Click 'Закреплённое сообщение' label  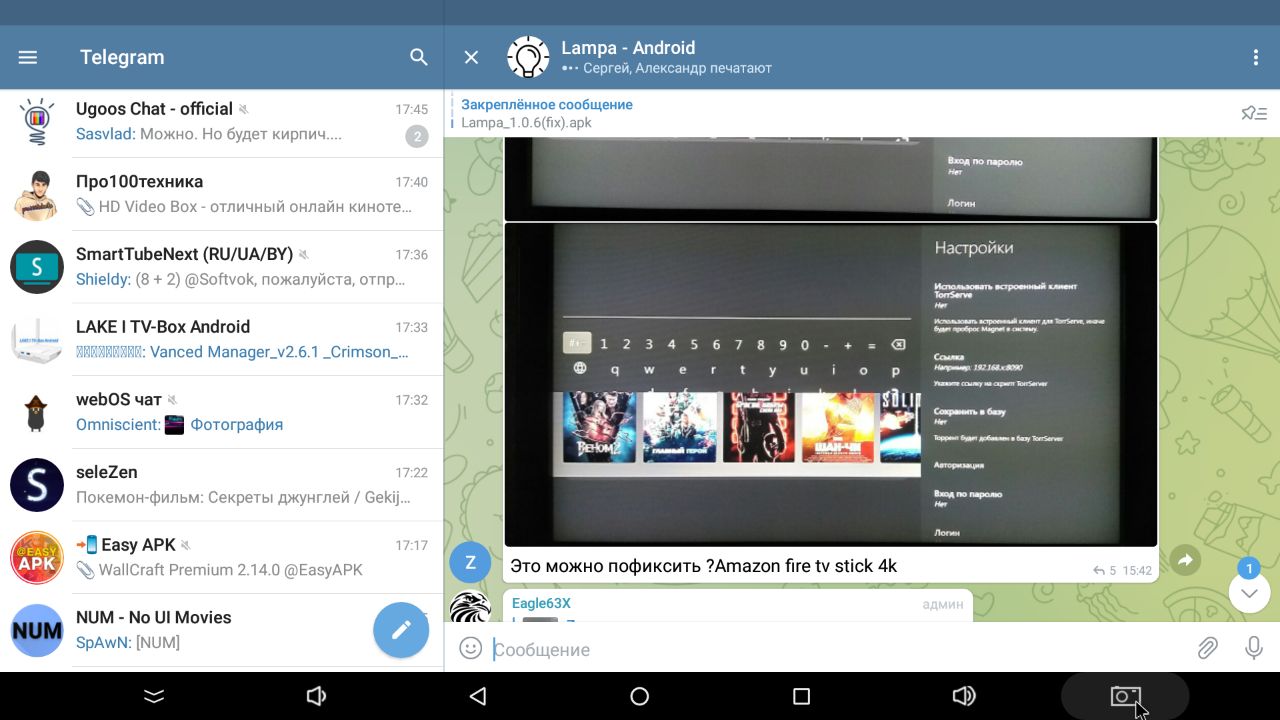[547, 104]
